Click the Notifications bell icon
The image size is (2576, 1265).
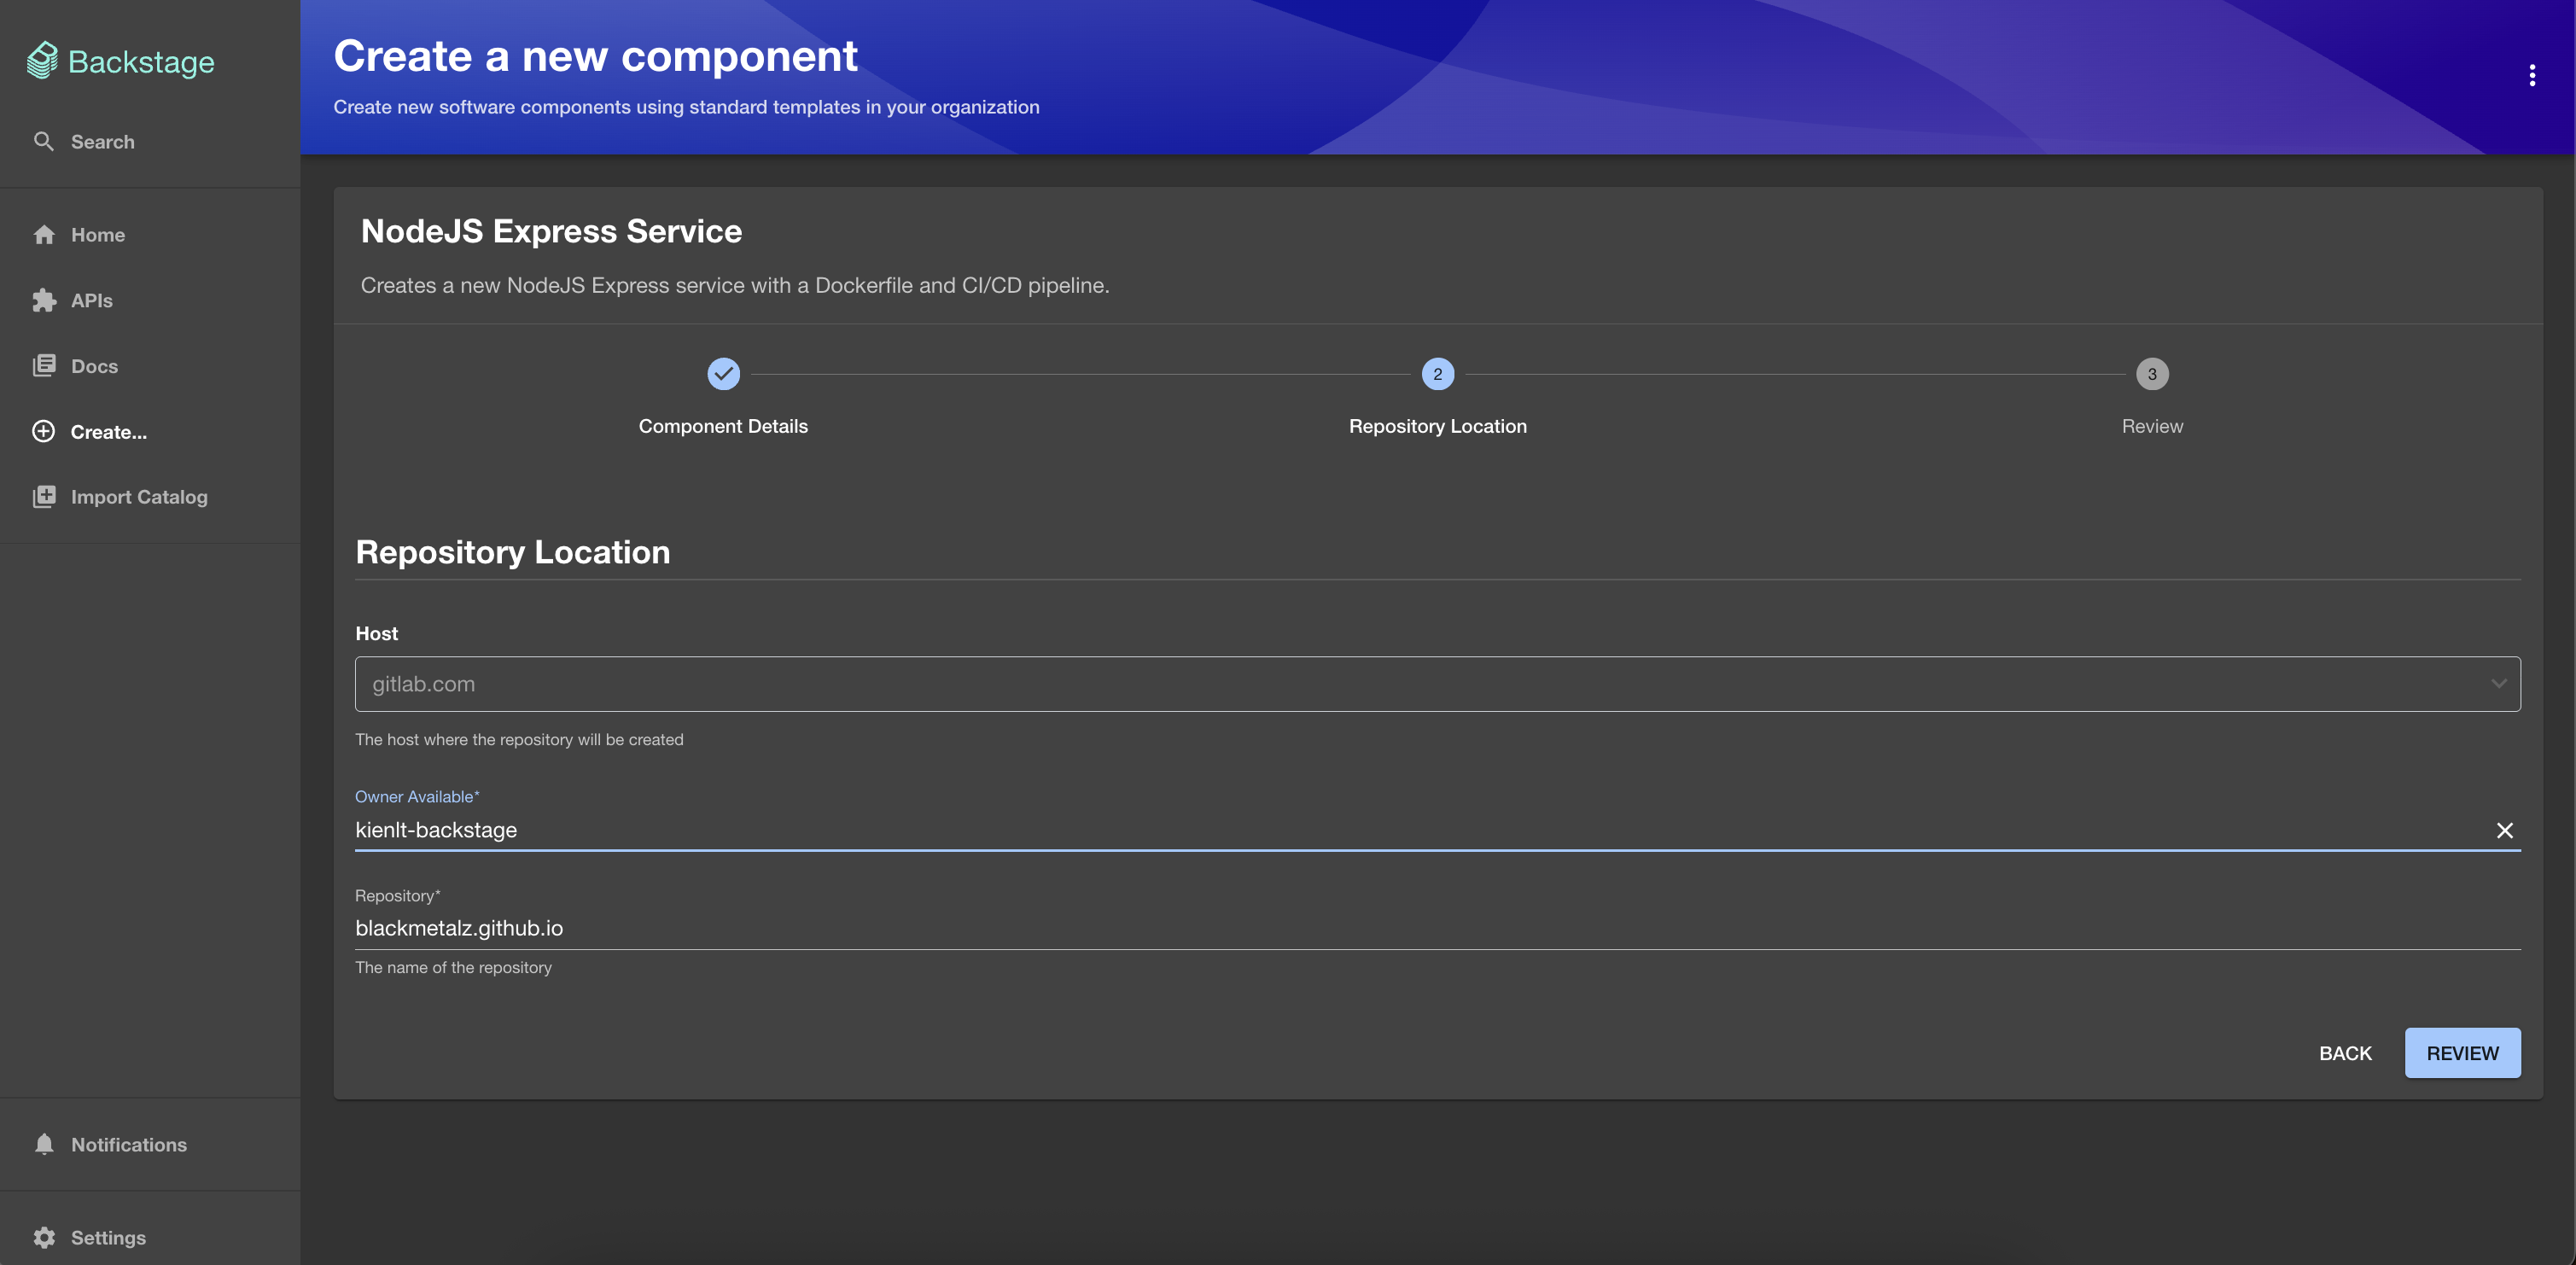pos(44,1144)
